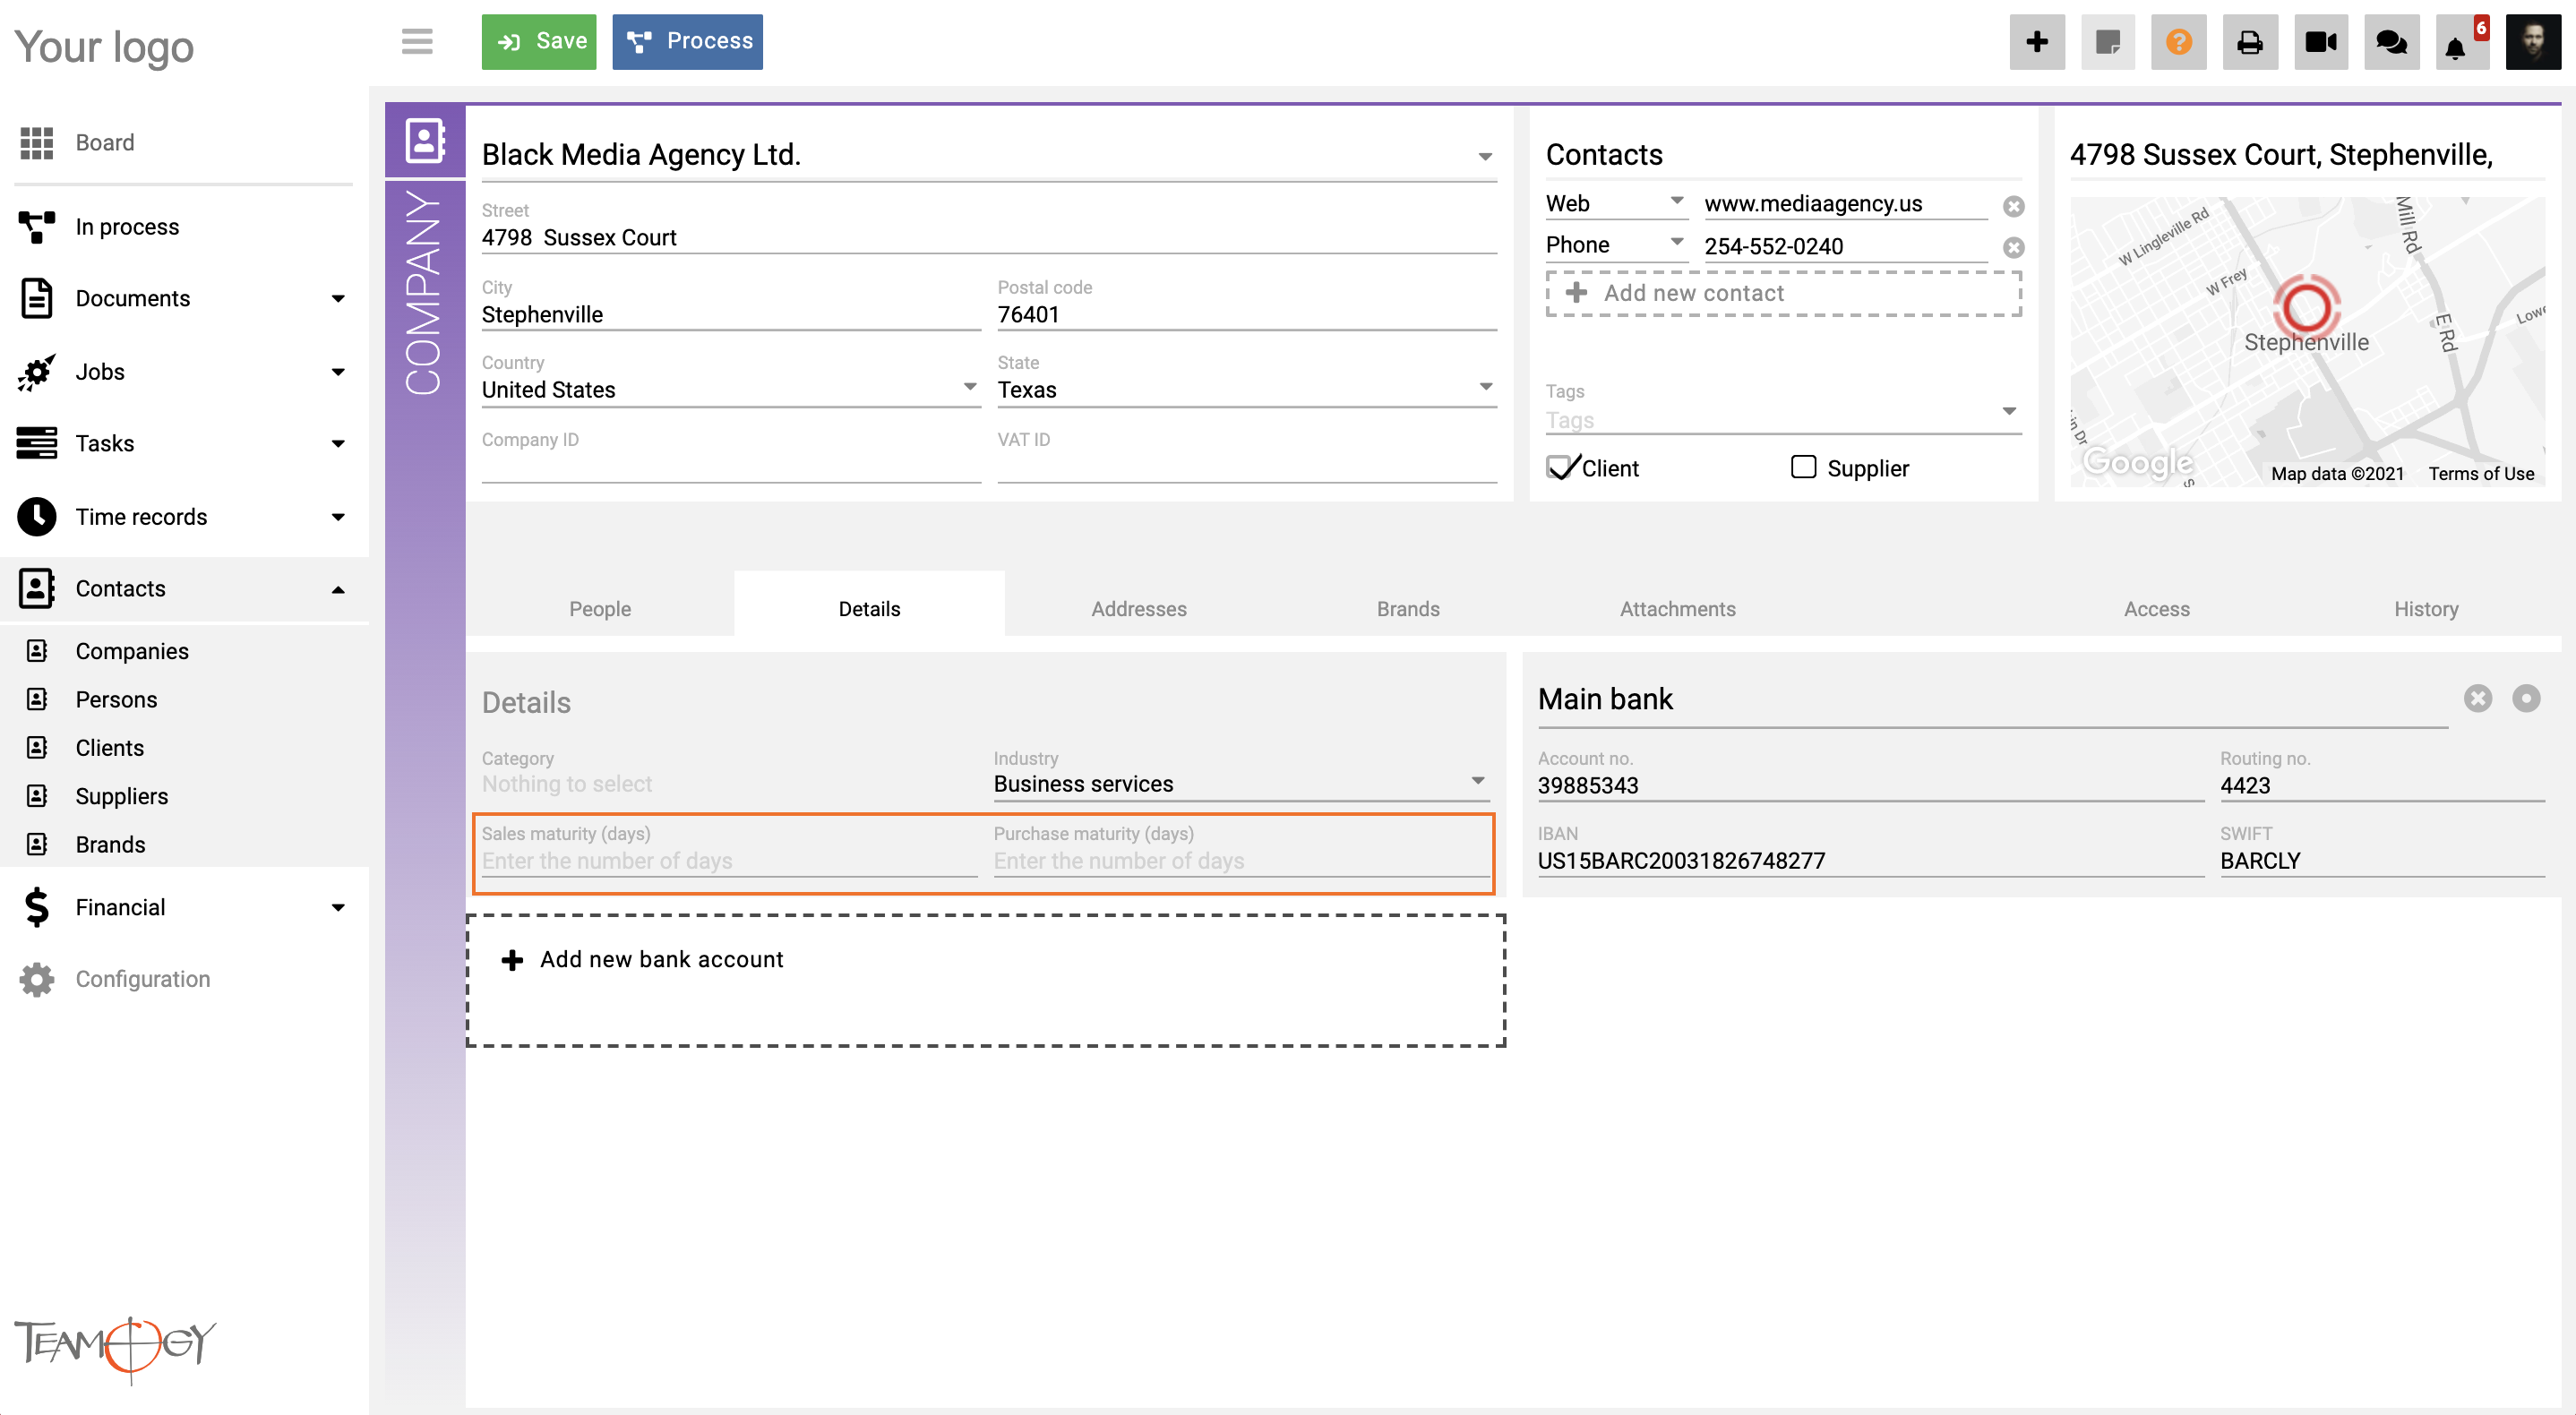Uncheck the Client checkbox
The height and width of the screenshot is (1415, 2576).
1561,467
